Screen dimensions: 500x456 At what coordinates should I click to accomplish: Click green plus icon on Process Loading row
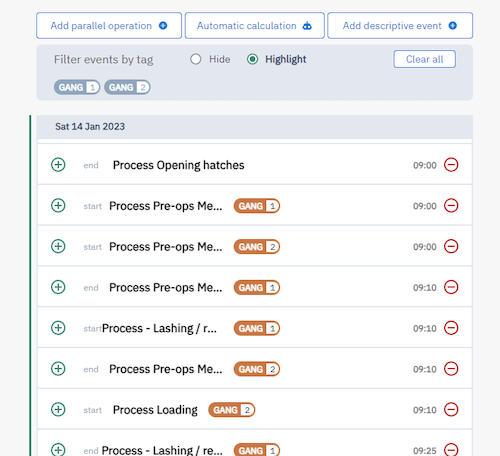click(58, 409)
